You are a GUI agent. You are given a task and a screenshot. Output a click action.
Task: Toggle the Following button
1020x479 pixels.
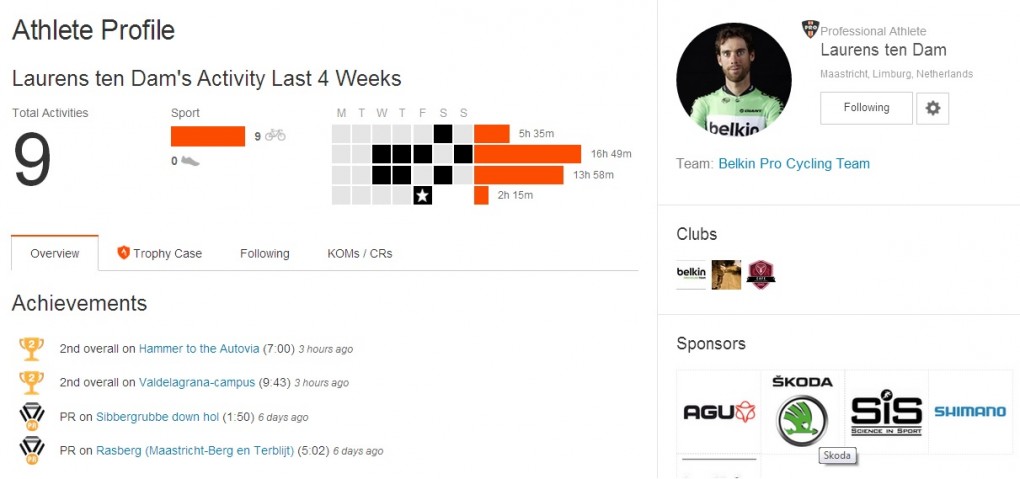[x=866, y=108]
